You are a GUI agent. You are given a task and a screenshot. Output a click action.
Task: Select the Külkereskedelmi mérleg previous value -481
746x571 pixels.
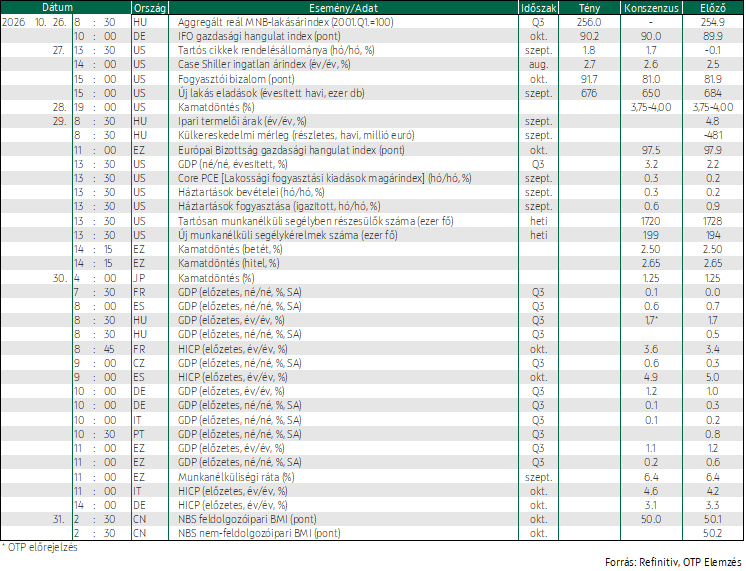click(713, 136)
